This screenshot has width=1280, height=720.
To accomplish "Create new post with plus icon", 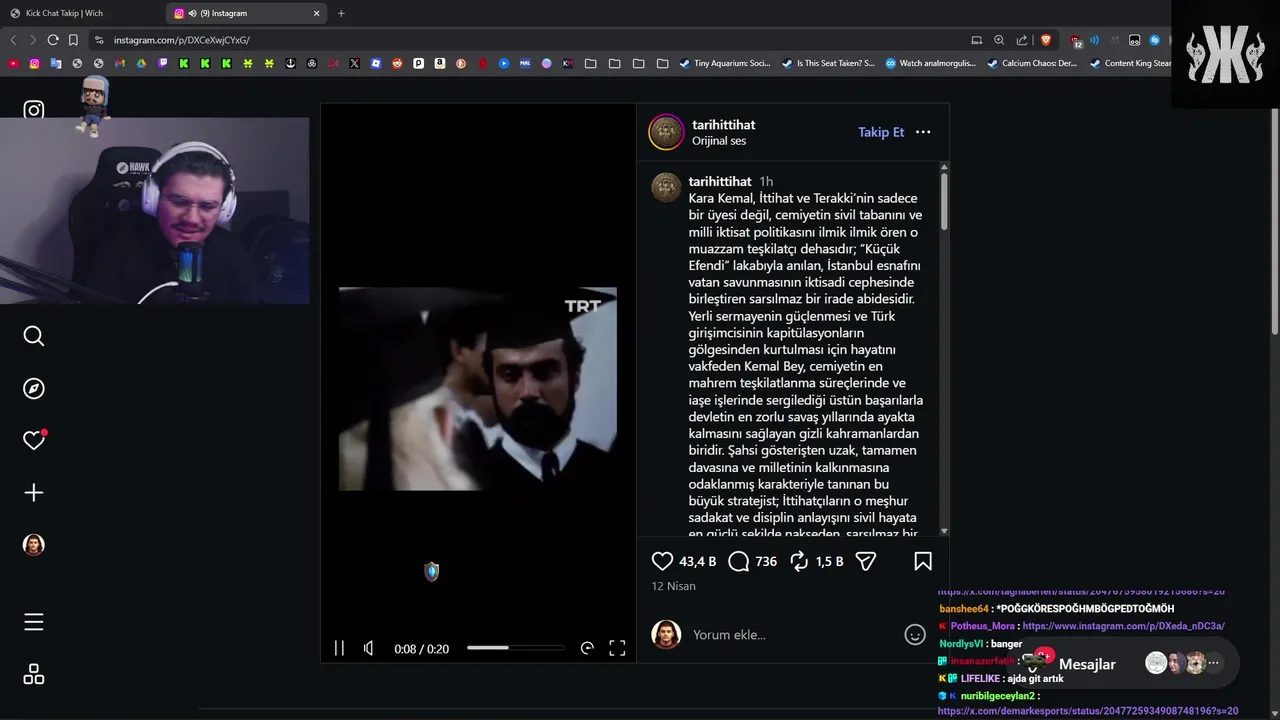I will (x=34, y=492).
